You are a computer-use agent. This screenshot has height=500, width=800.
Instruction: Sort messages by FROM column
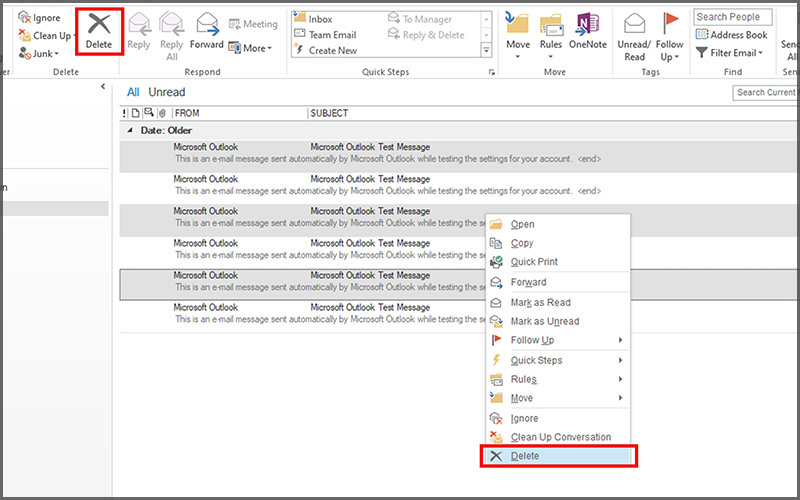[187, 113]
